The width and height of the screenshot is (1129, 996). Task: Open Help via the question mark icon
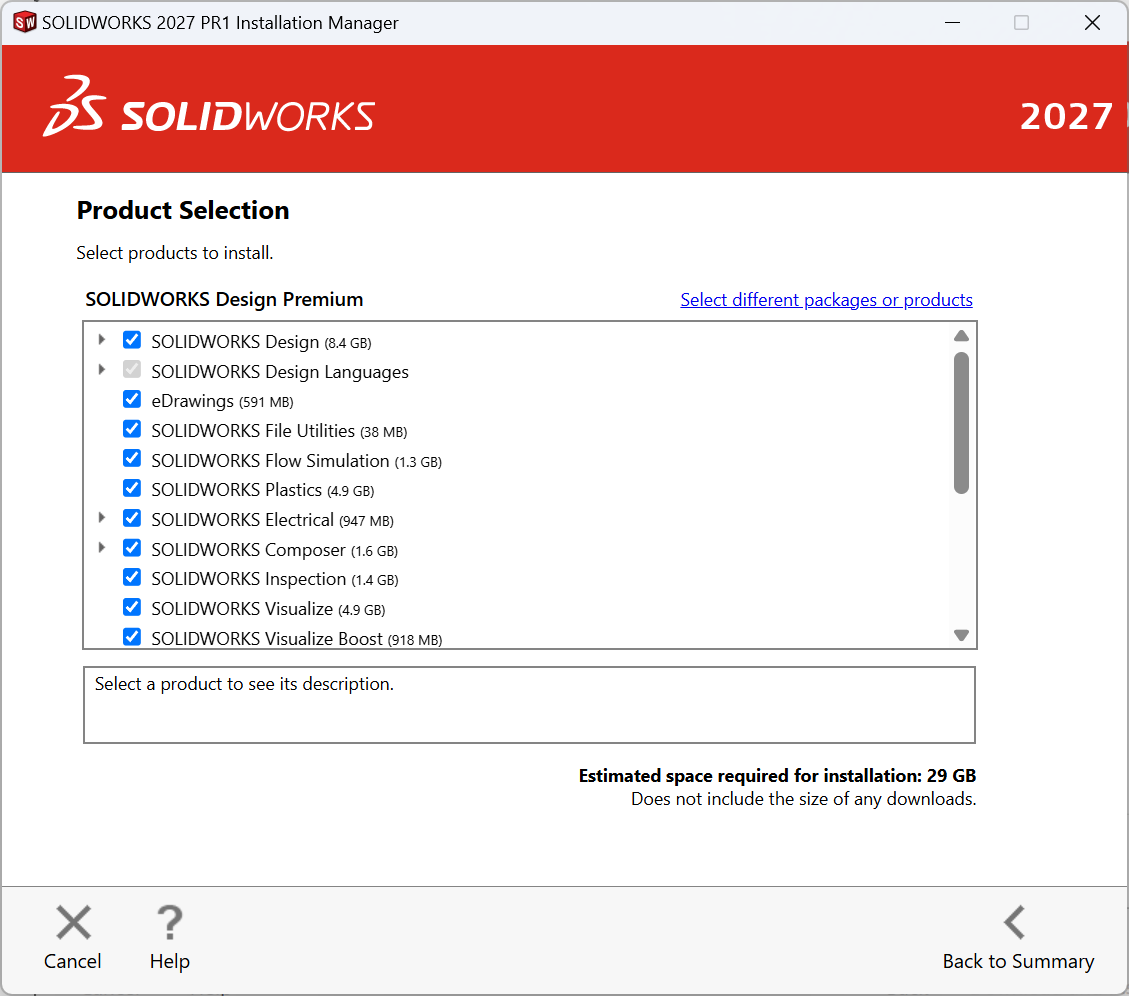(x=169, y=923)
